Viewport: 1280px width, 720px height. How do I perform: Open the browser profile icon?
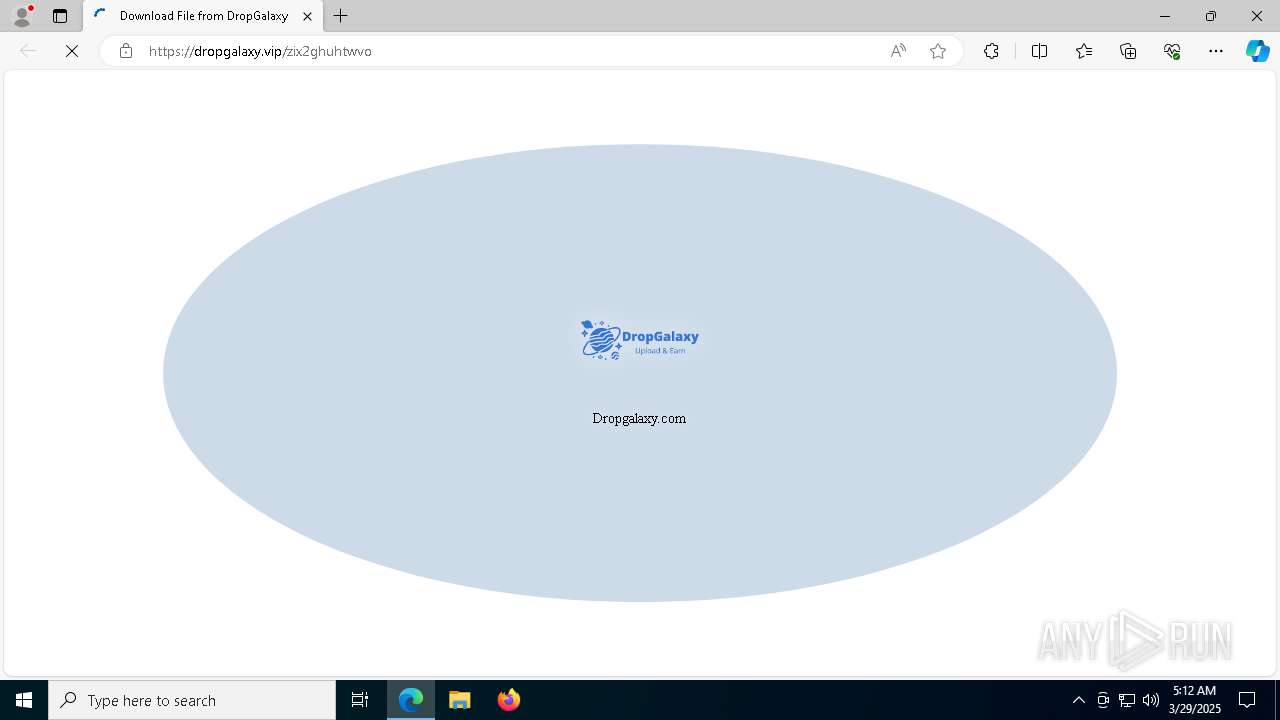coord(22,16)
